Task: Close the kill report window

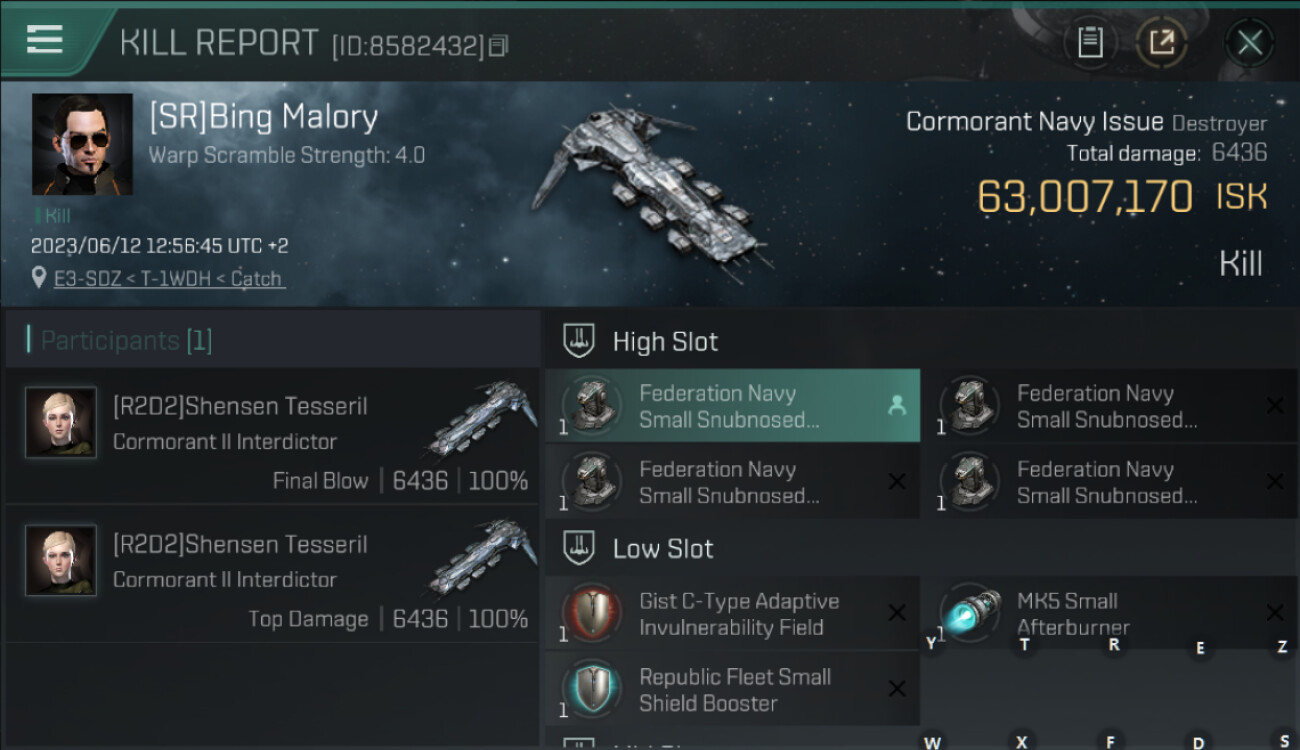Action: 1249,43
